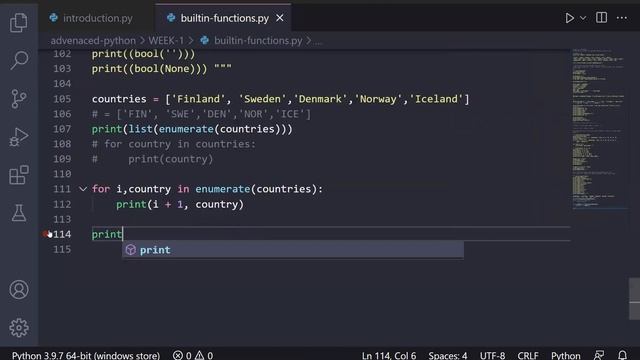Click the vertical editor scrollbar thumb

coord(634,299)
